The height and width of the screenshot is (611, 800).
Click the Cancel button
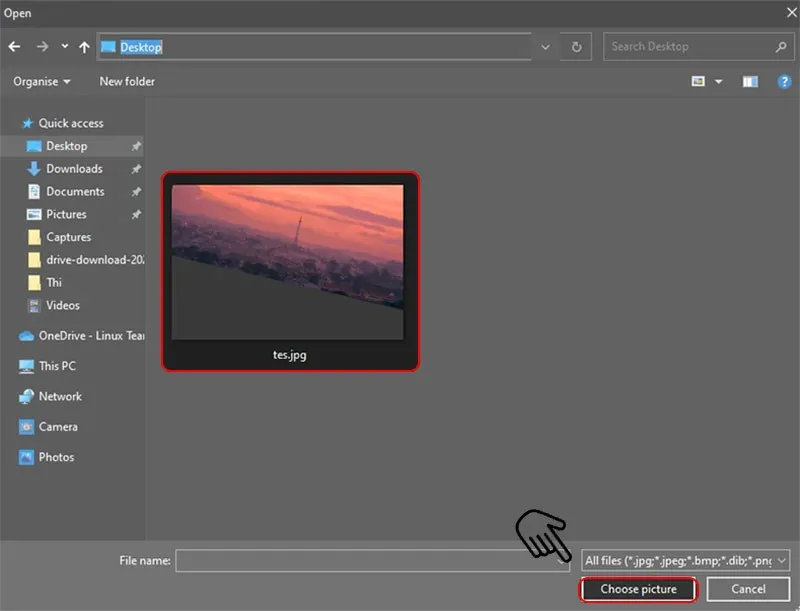point(747,590)
